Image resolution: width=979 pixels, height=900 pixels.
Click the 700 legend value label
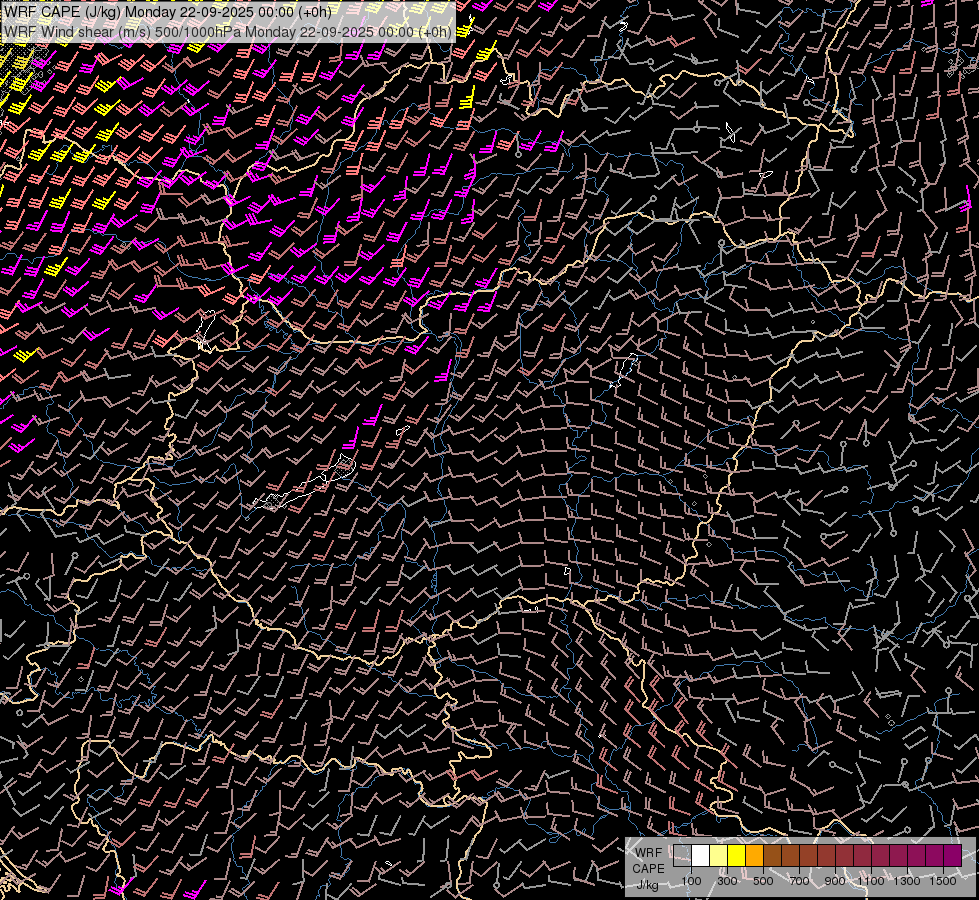pyautogui.click(x=799, y=881)
